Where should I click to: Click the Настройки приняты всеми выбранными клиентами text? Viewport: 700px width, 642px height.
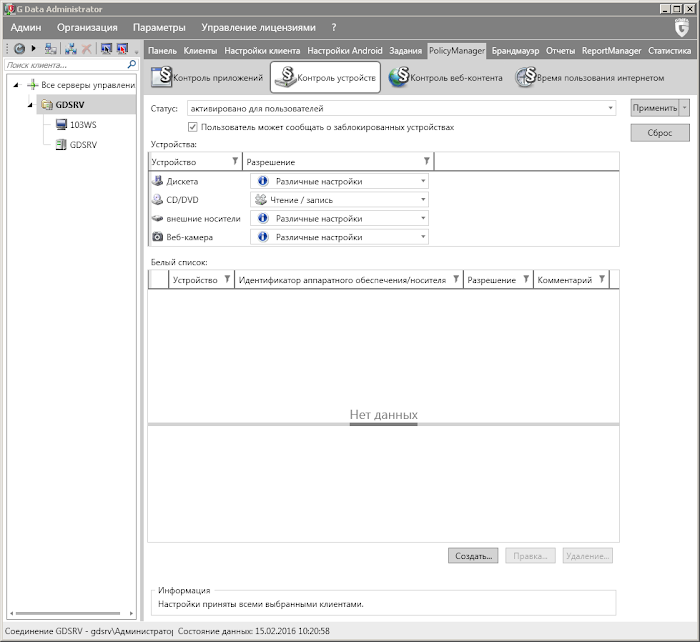(261, 604)
